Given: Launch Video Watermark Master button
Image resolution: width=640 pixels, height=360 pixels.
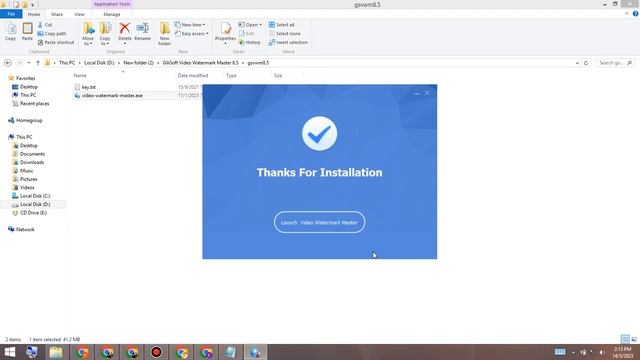Looking at the screenshot, I should point(319,222).
